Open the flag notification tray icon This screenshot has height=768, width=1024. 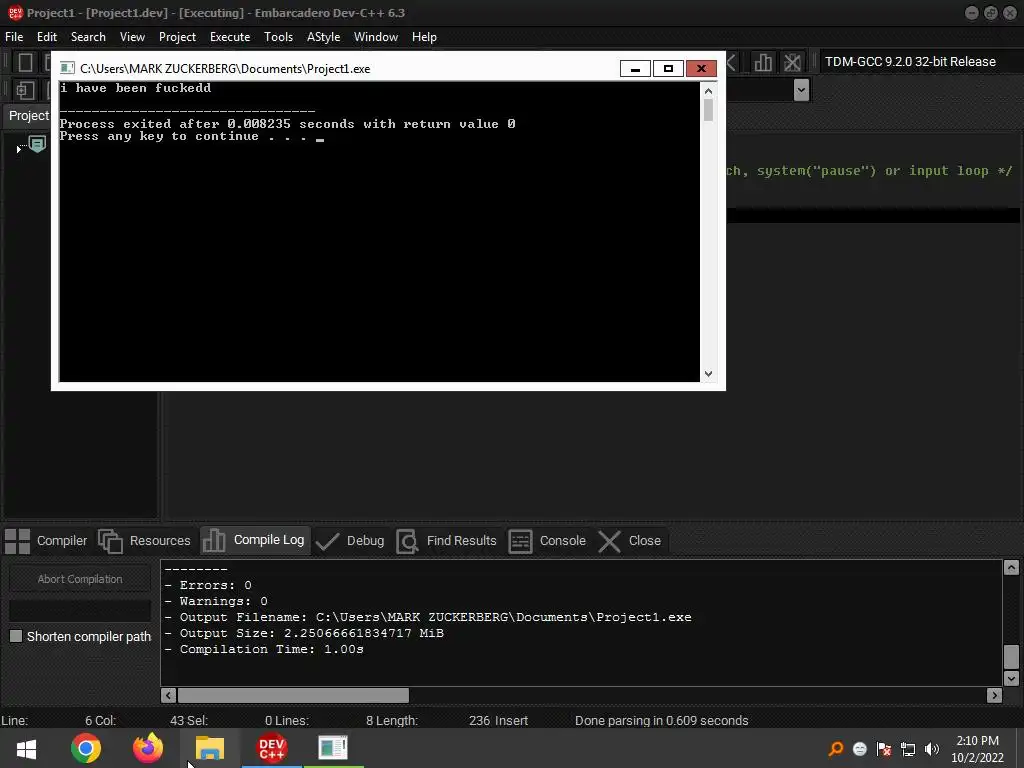(x=884, y=749)
